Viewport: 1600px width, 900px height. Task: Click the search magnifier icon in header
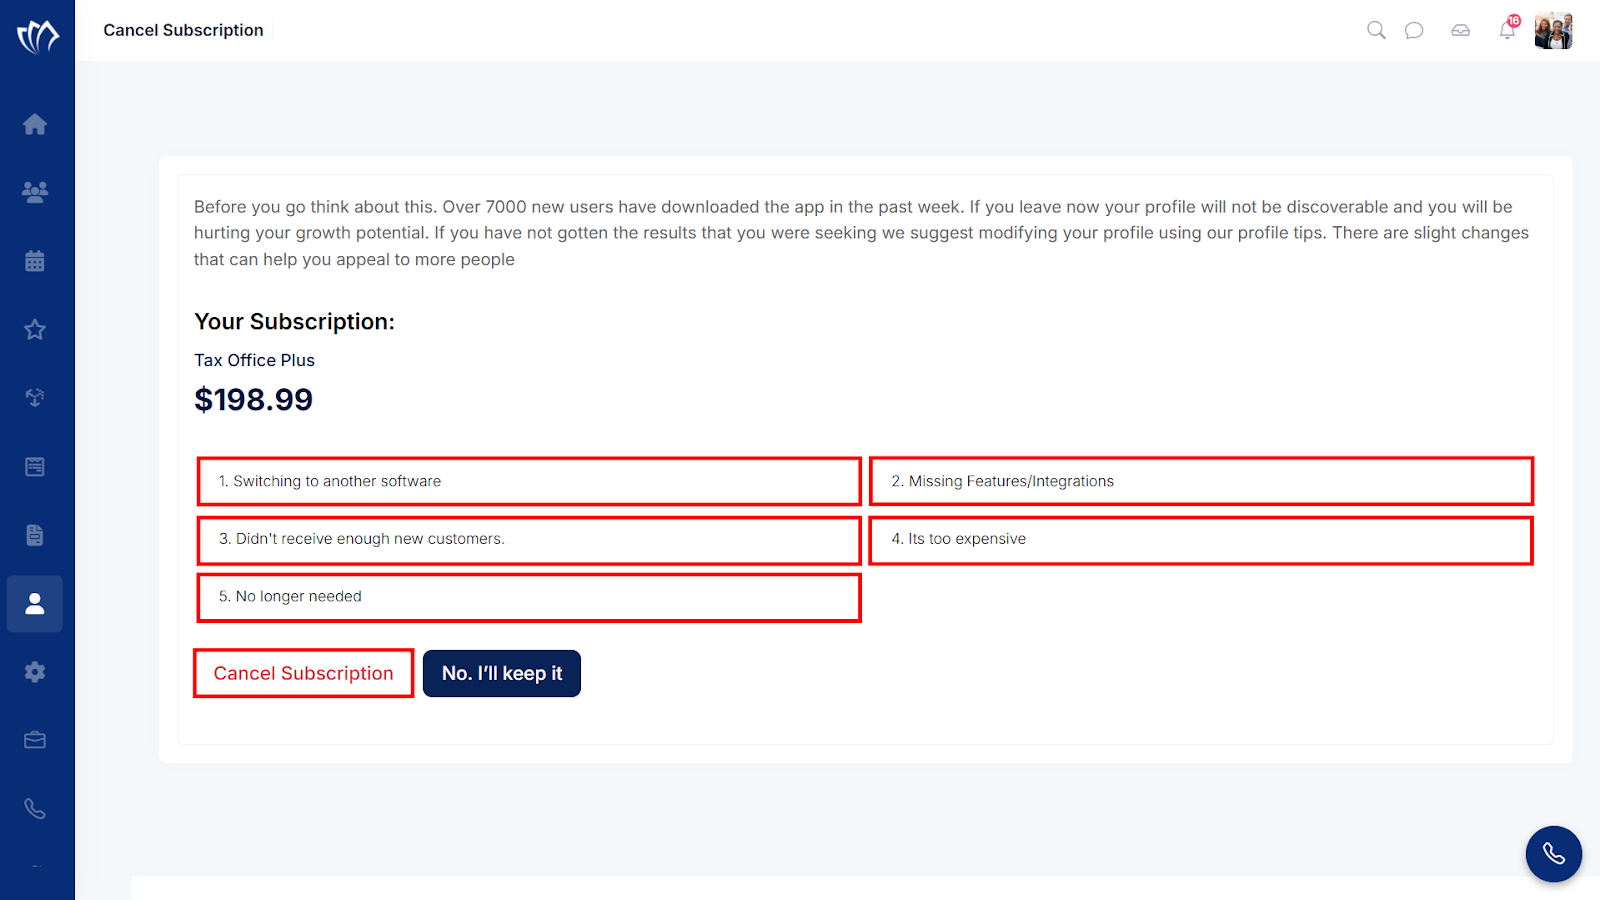(1376, 30)
